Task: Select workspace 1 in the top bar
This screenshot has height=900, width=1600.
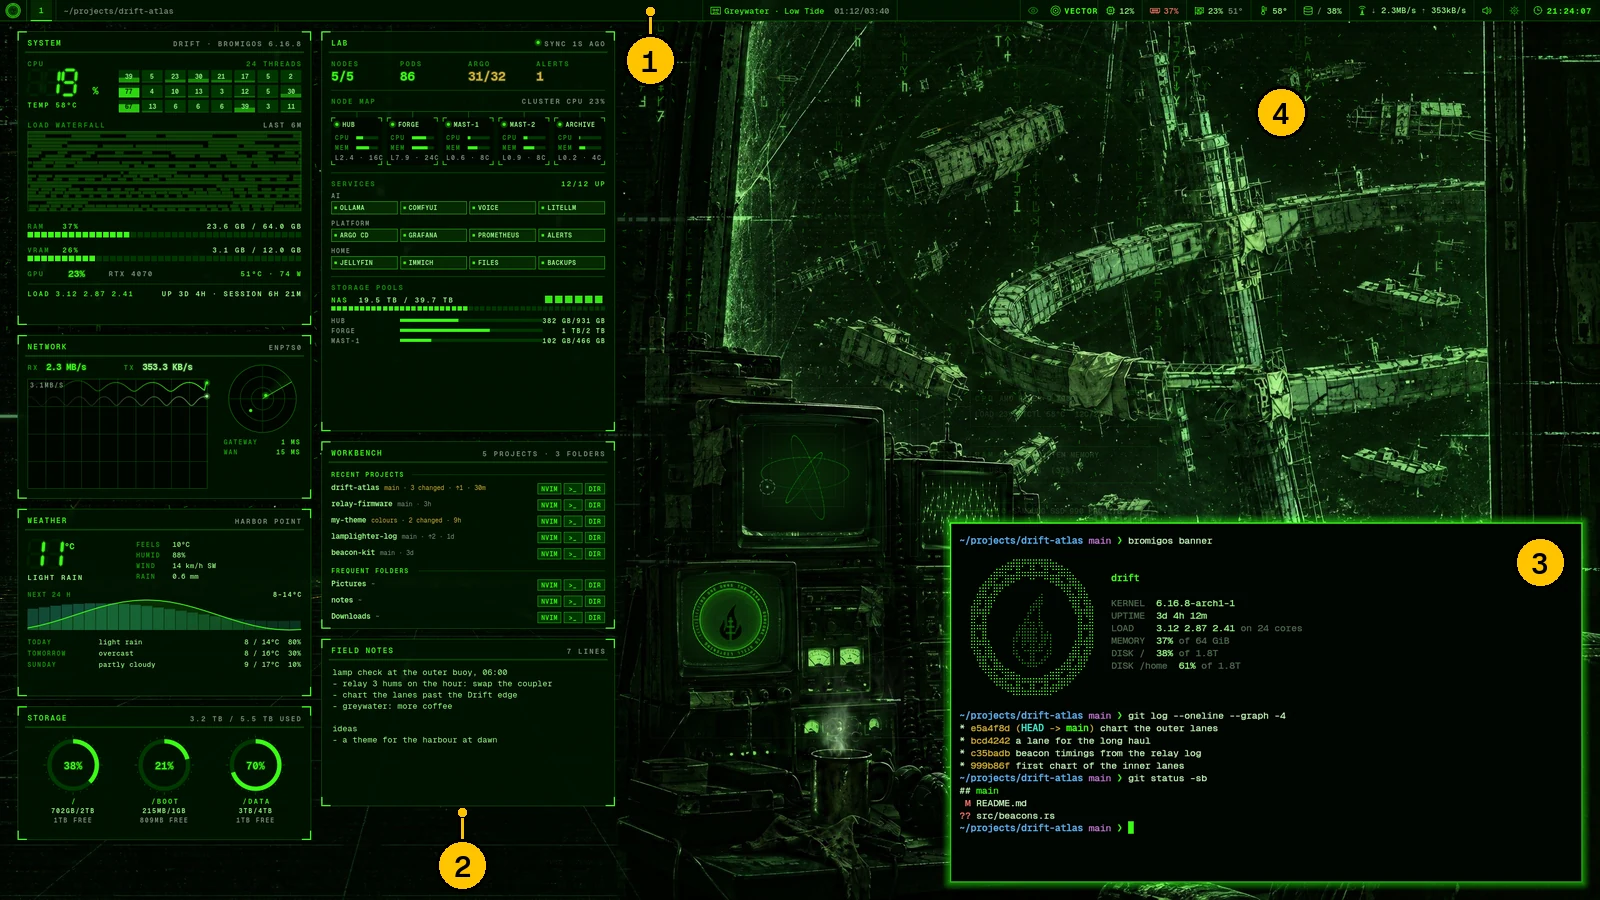Action: point(41,11)
